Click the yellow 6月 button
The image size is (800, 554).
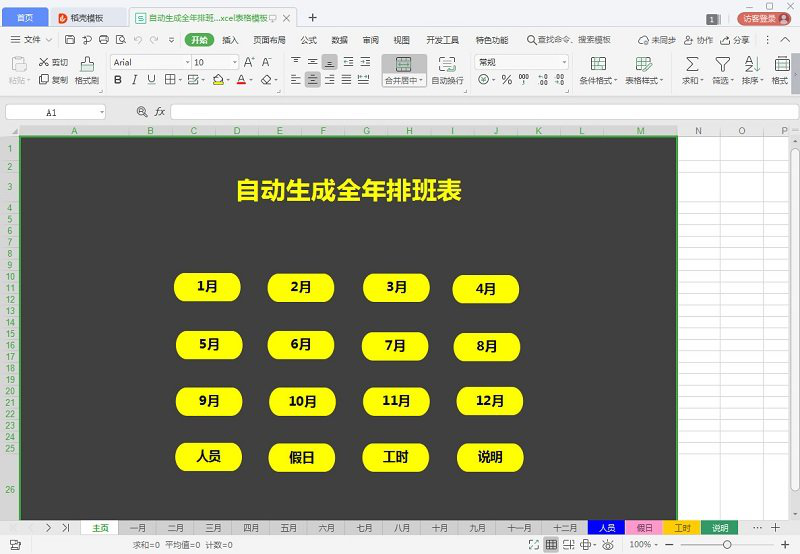(301, 344)
